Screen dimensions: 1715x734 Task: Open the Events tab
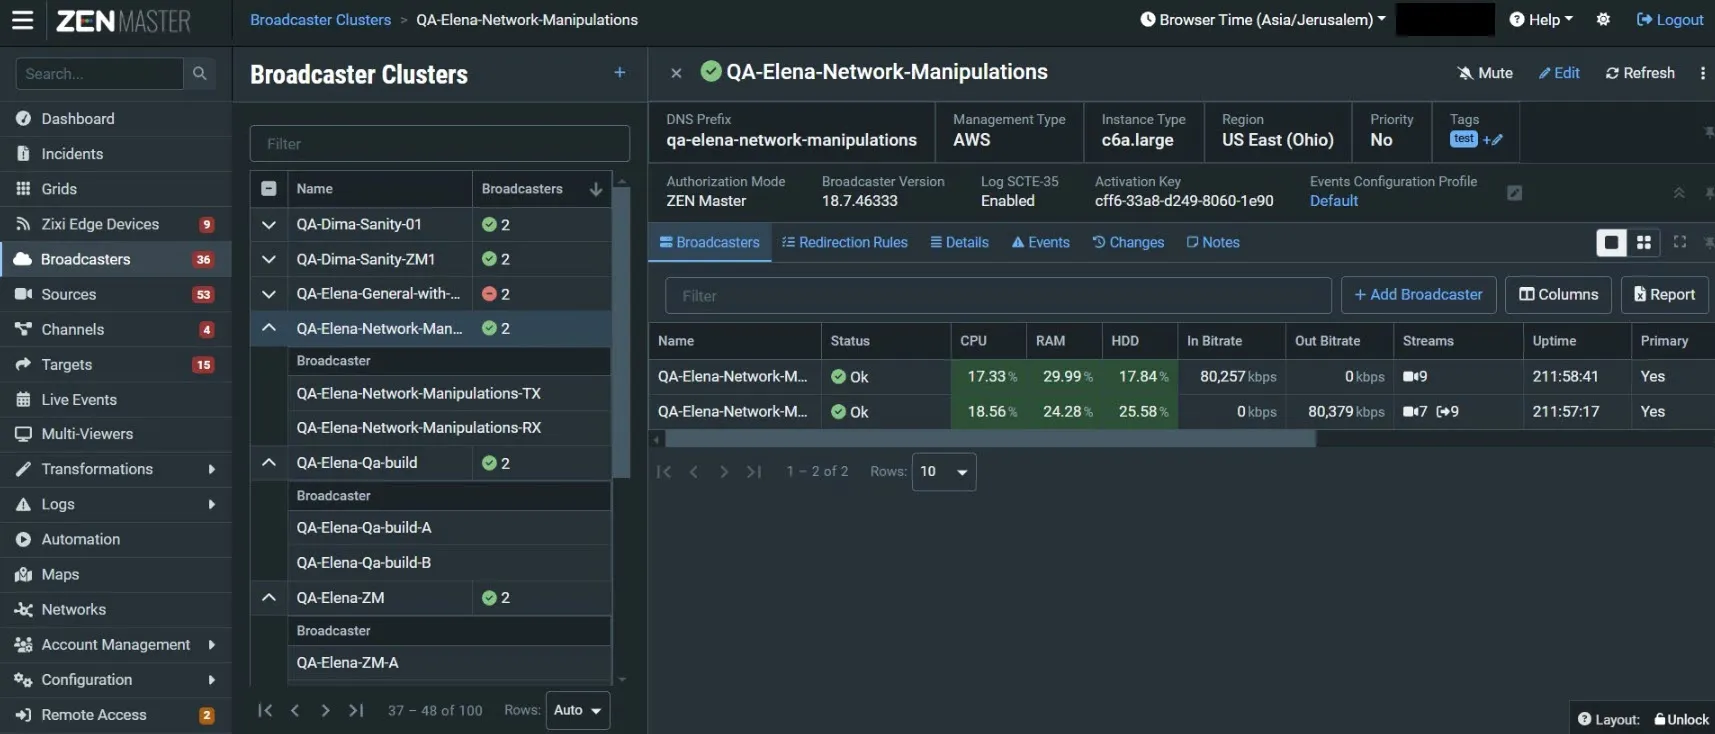pyautogui.click(x=1041, y=242)
